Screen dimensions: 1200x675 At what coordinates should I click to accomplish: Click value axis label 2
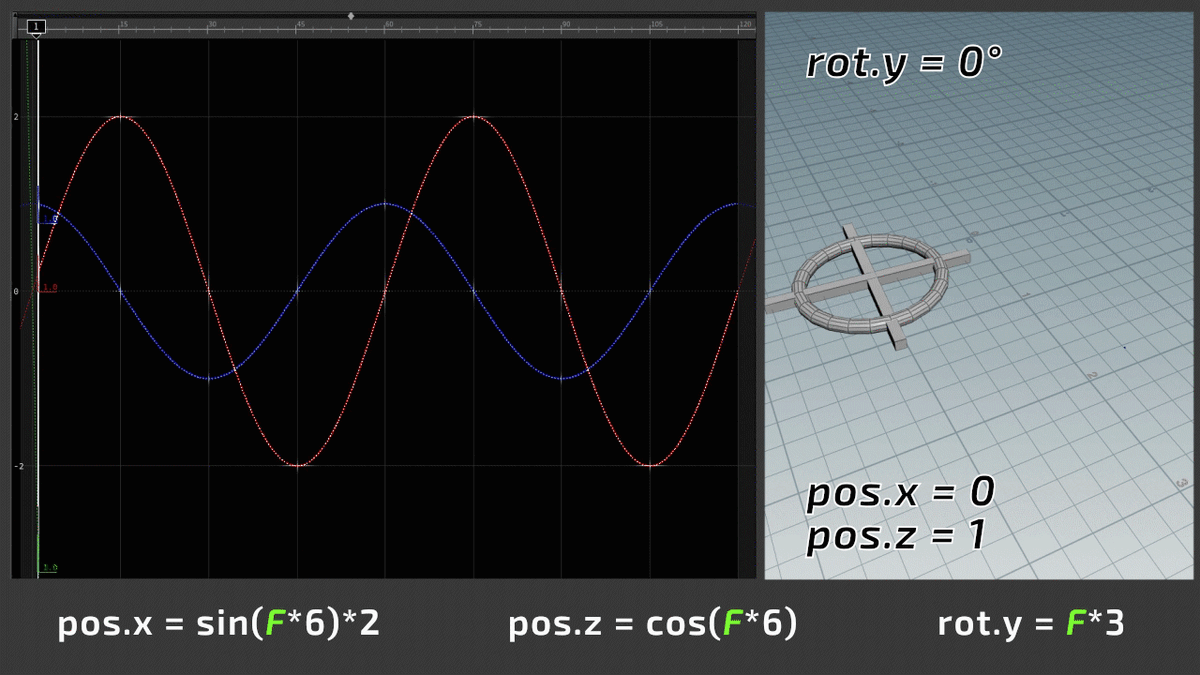pyautogui.click(x=16, y=117)
